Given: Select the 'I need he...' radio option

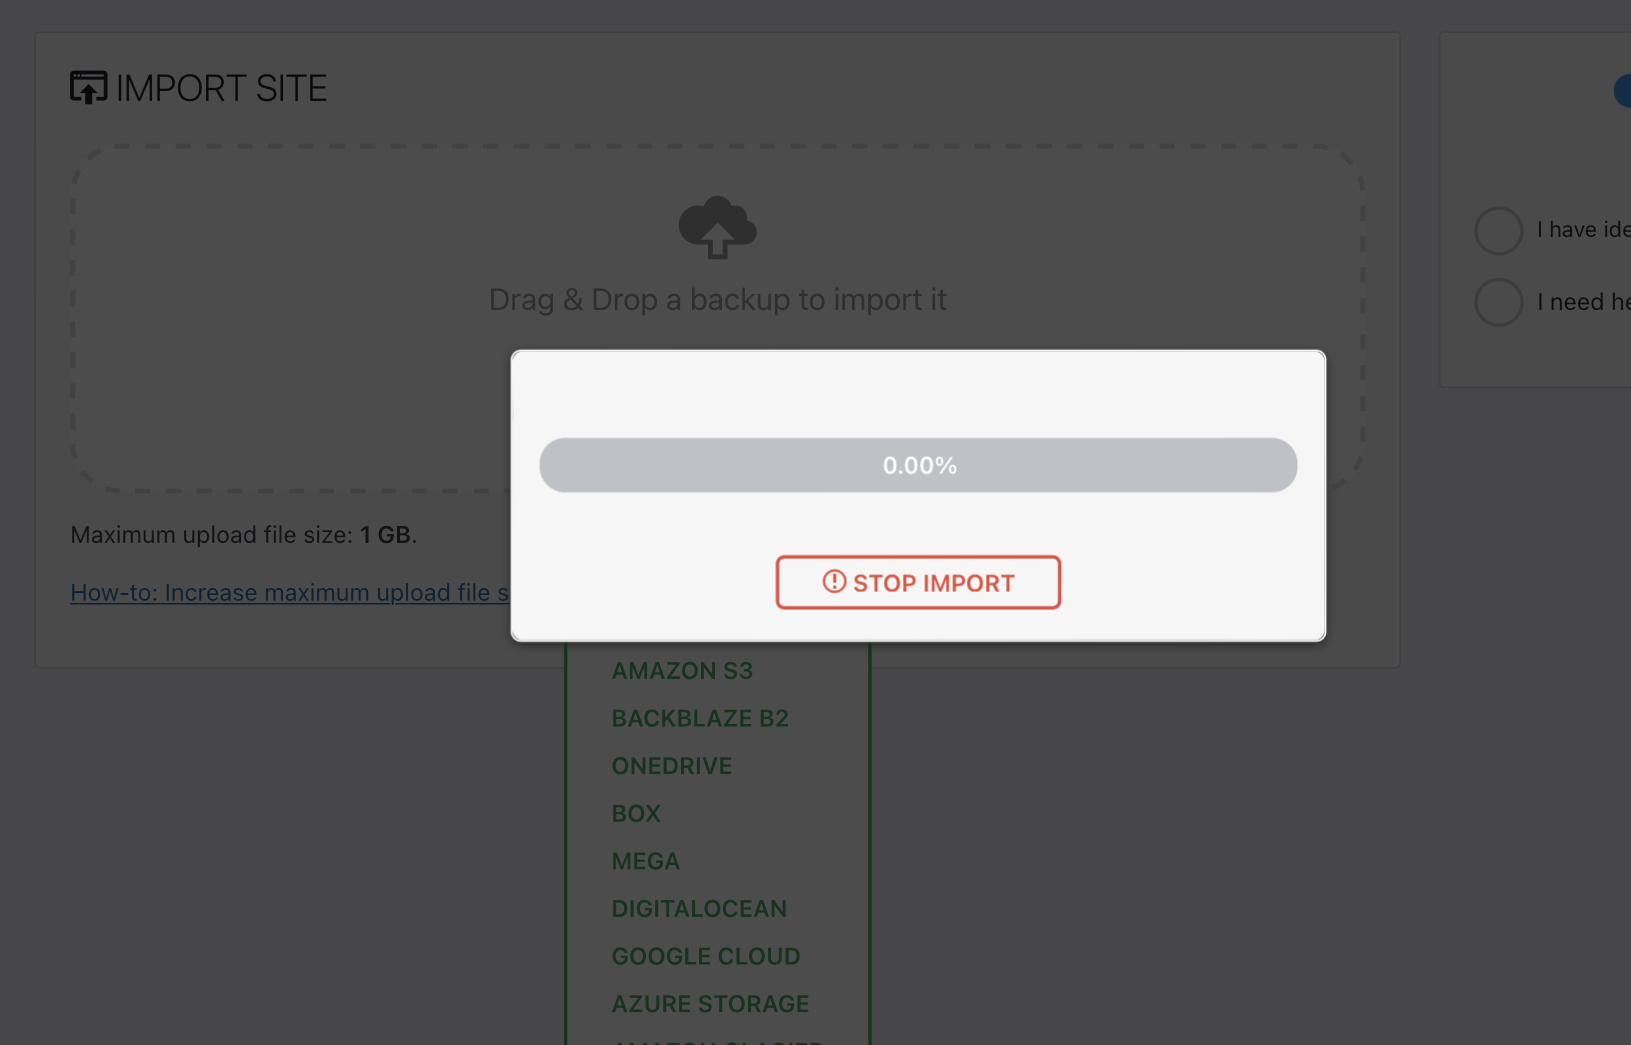Looking at the screenshot, I should click(1498, 302).
